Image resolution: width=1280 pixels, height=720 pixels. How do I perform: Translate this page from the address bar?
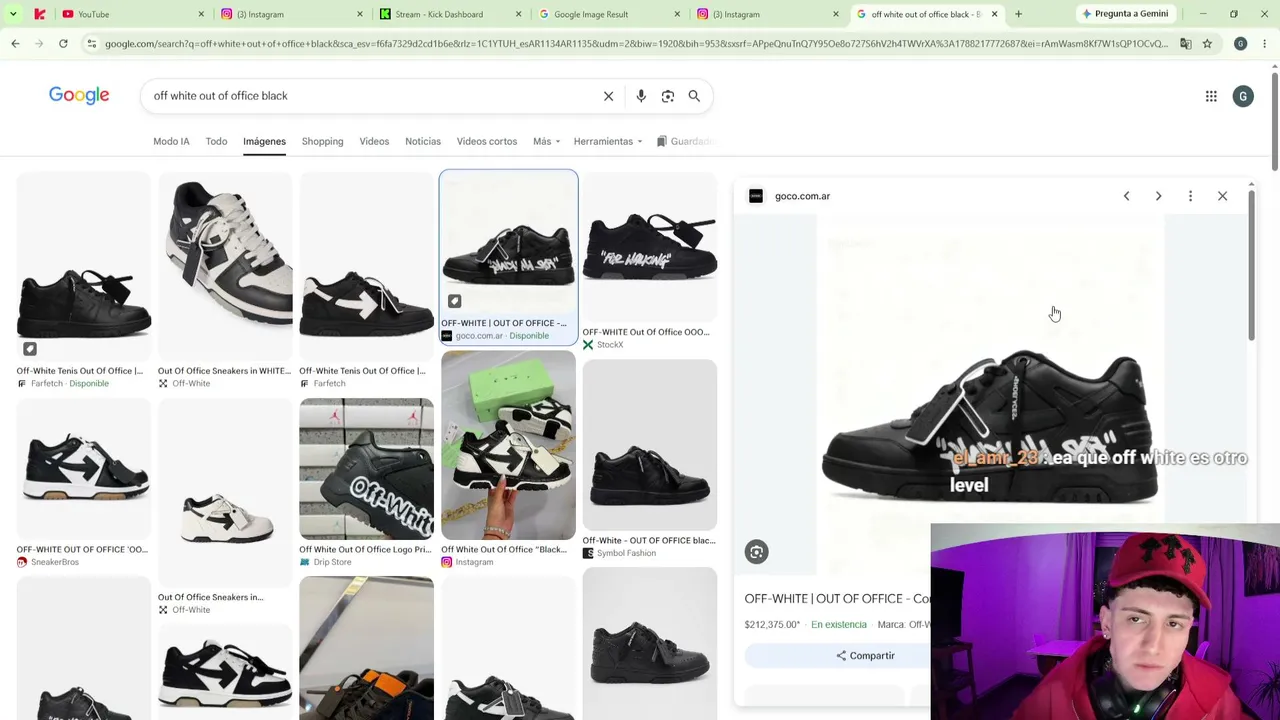click(1185, 44)
